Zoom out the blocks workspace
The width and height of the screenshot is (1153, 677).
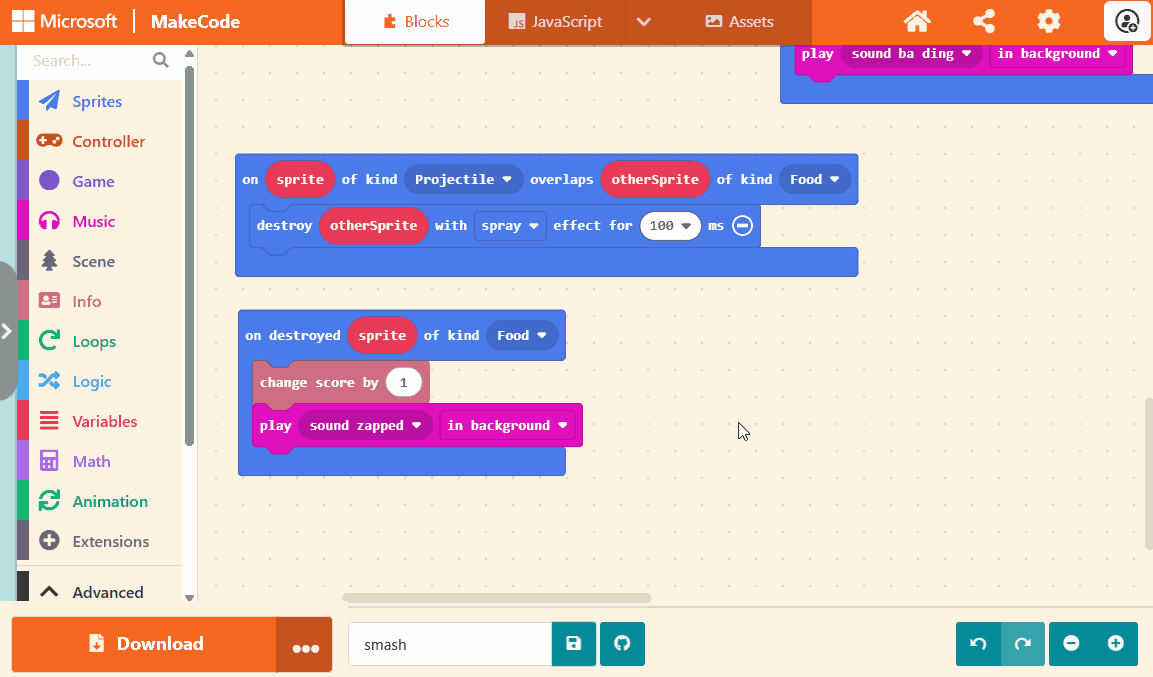(x=1071, y=644)
